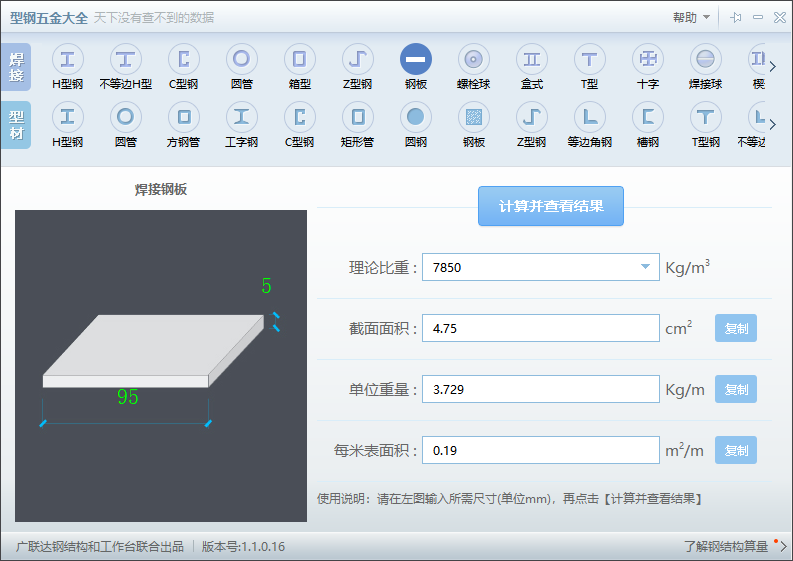Select welded 圆管 icon in top row
The width and height of the screenshot is (793, 561).
(x=242, y=60)
